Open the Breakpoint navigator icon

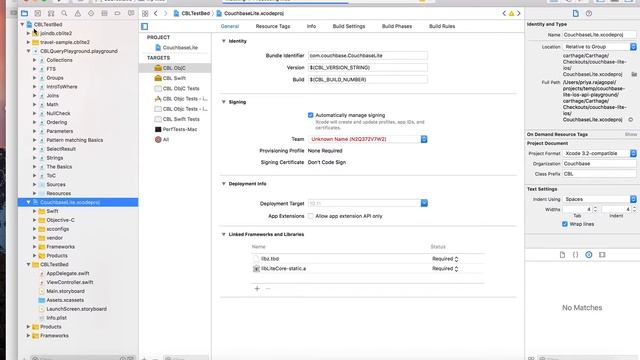(x=118, y=13)
